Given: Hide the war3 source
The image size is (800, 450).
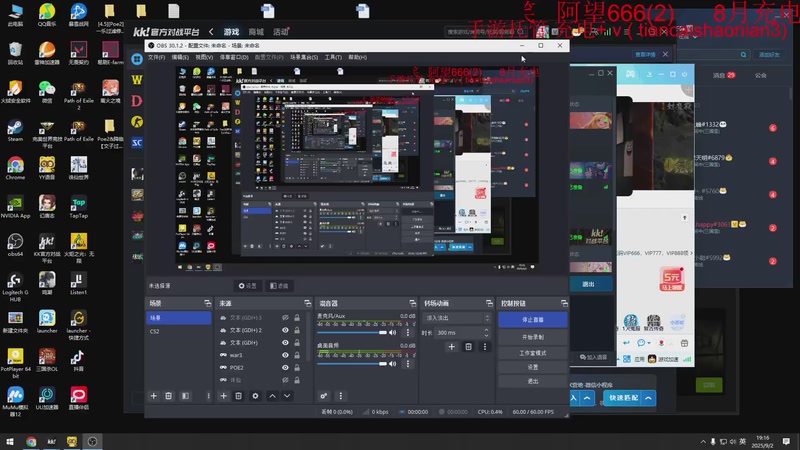Looking at the screenshot, I should [285, 355].
